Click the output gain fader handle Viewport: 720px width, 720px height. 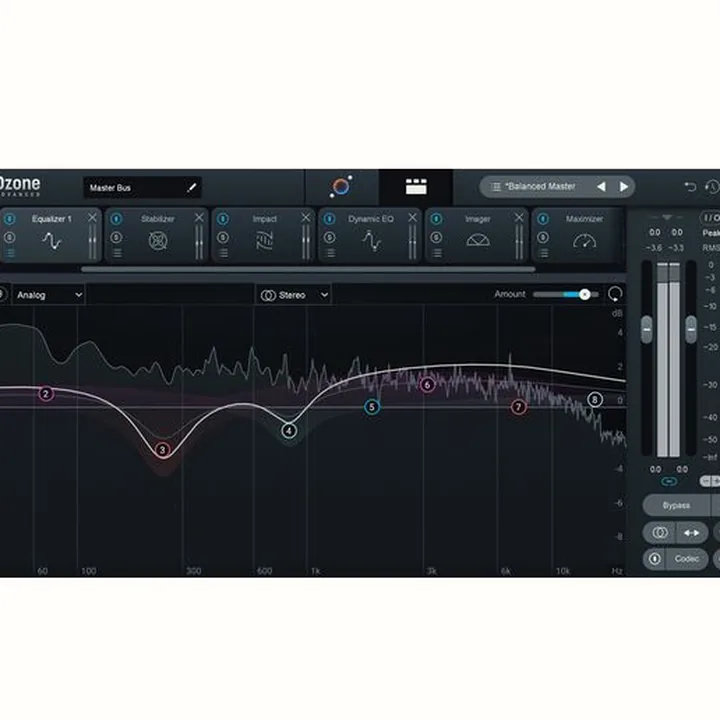[x=691, y=329]
